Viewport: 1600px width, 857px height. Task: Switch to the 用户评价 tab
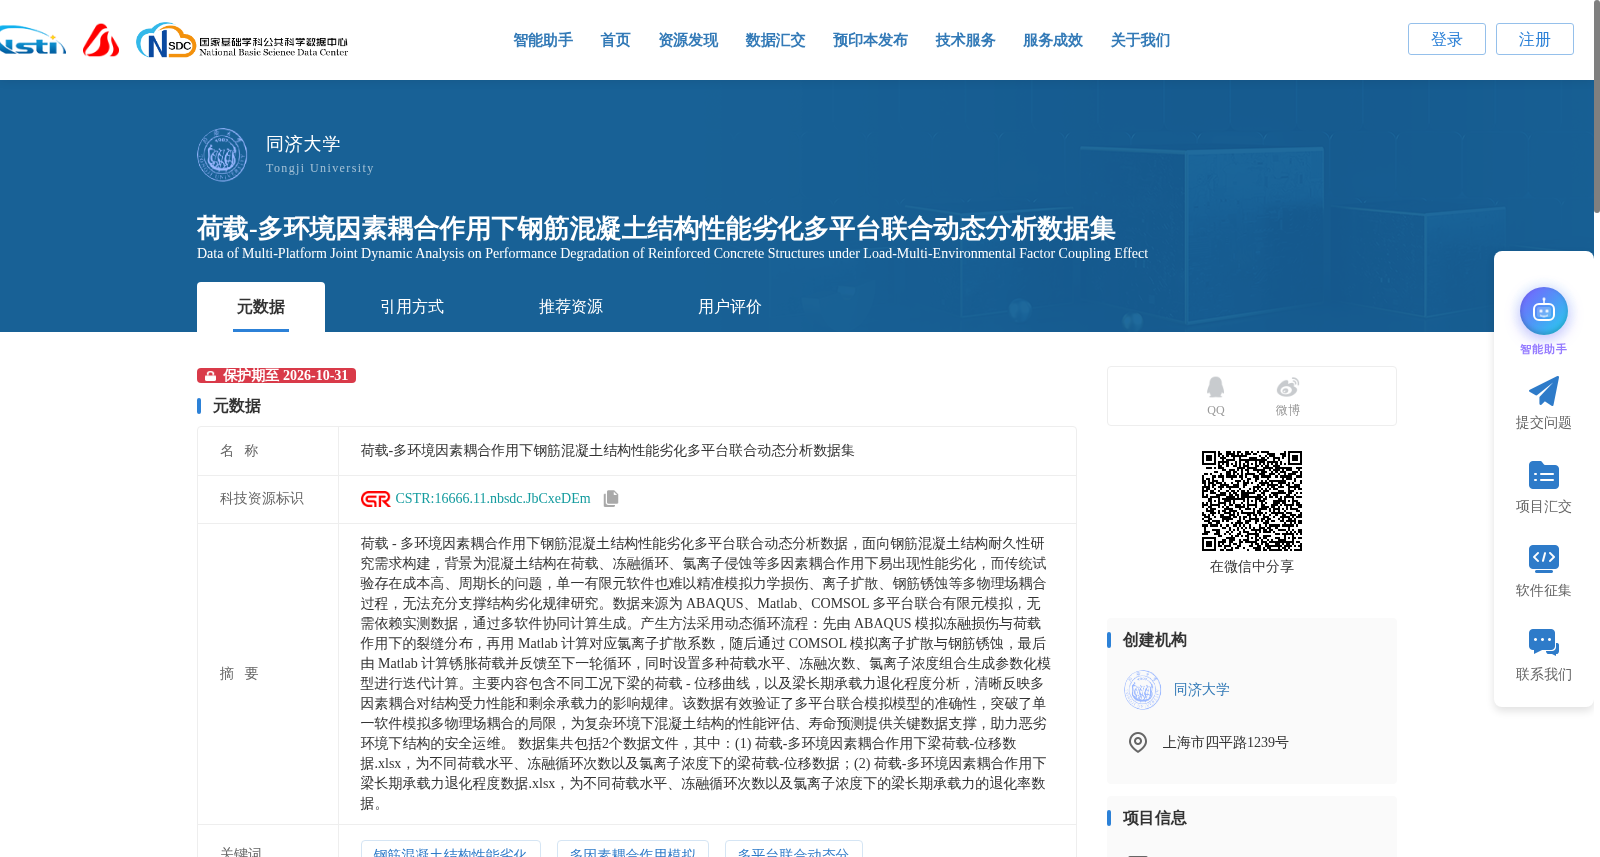coord(730,307)
